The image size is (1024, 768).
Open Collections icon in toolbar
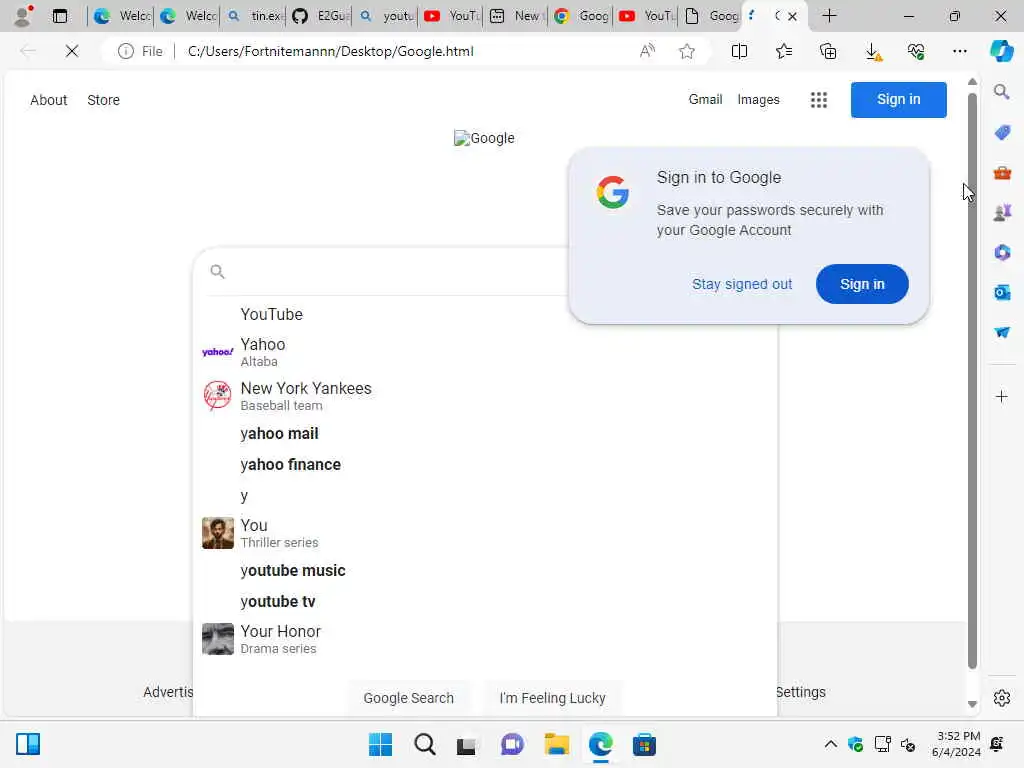(x=828, y=51)
